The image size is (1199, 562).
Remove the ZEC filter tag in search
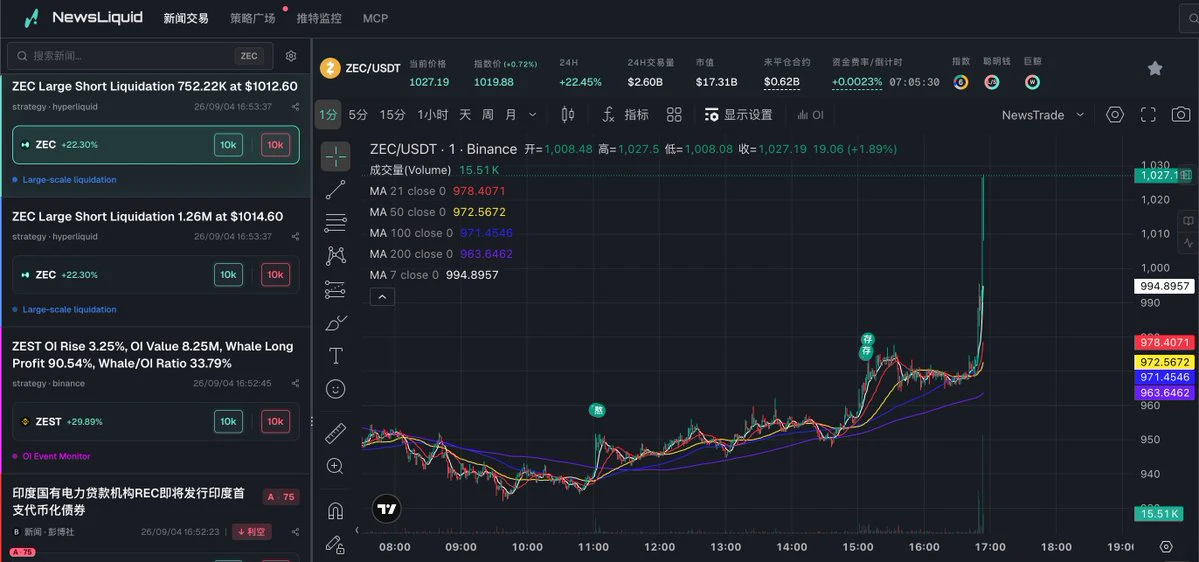click(249, 56)
